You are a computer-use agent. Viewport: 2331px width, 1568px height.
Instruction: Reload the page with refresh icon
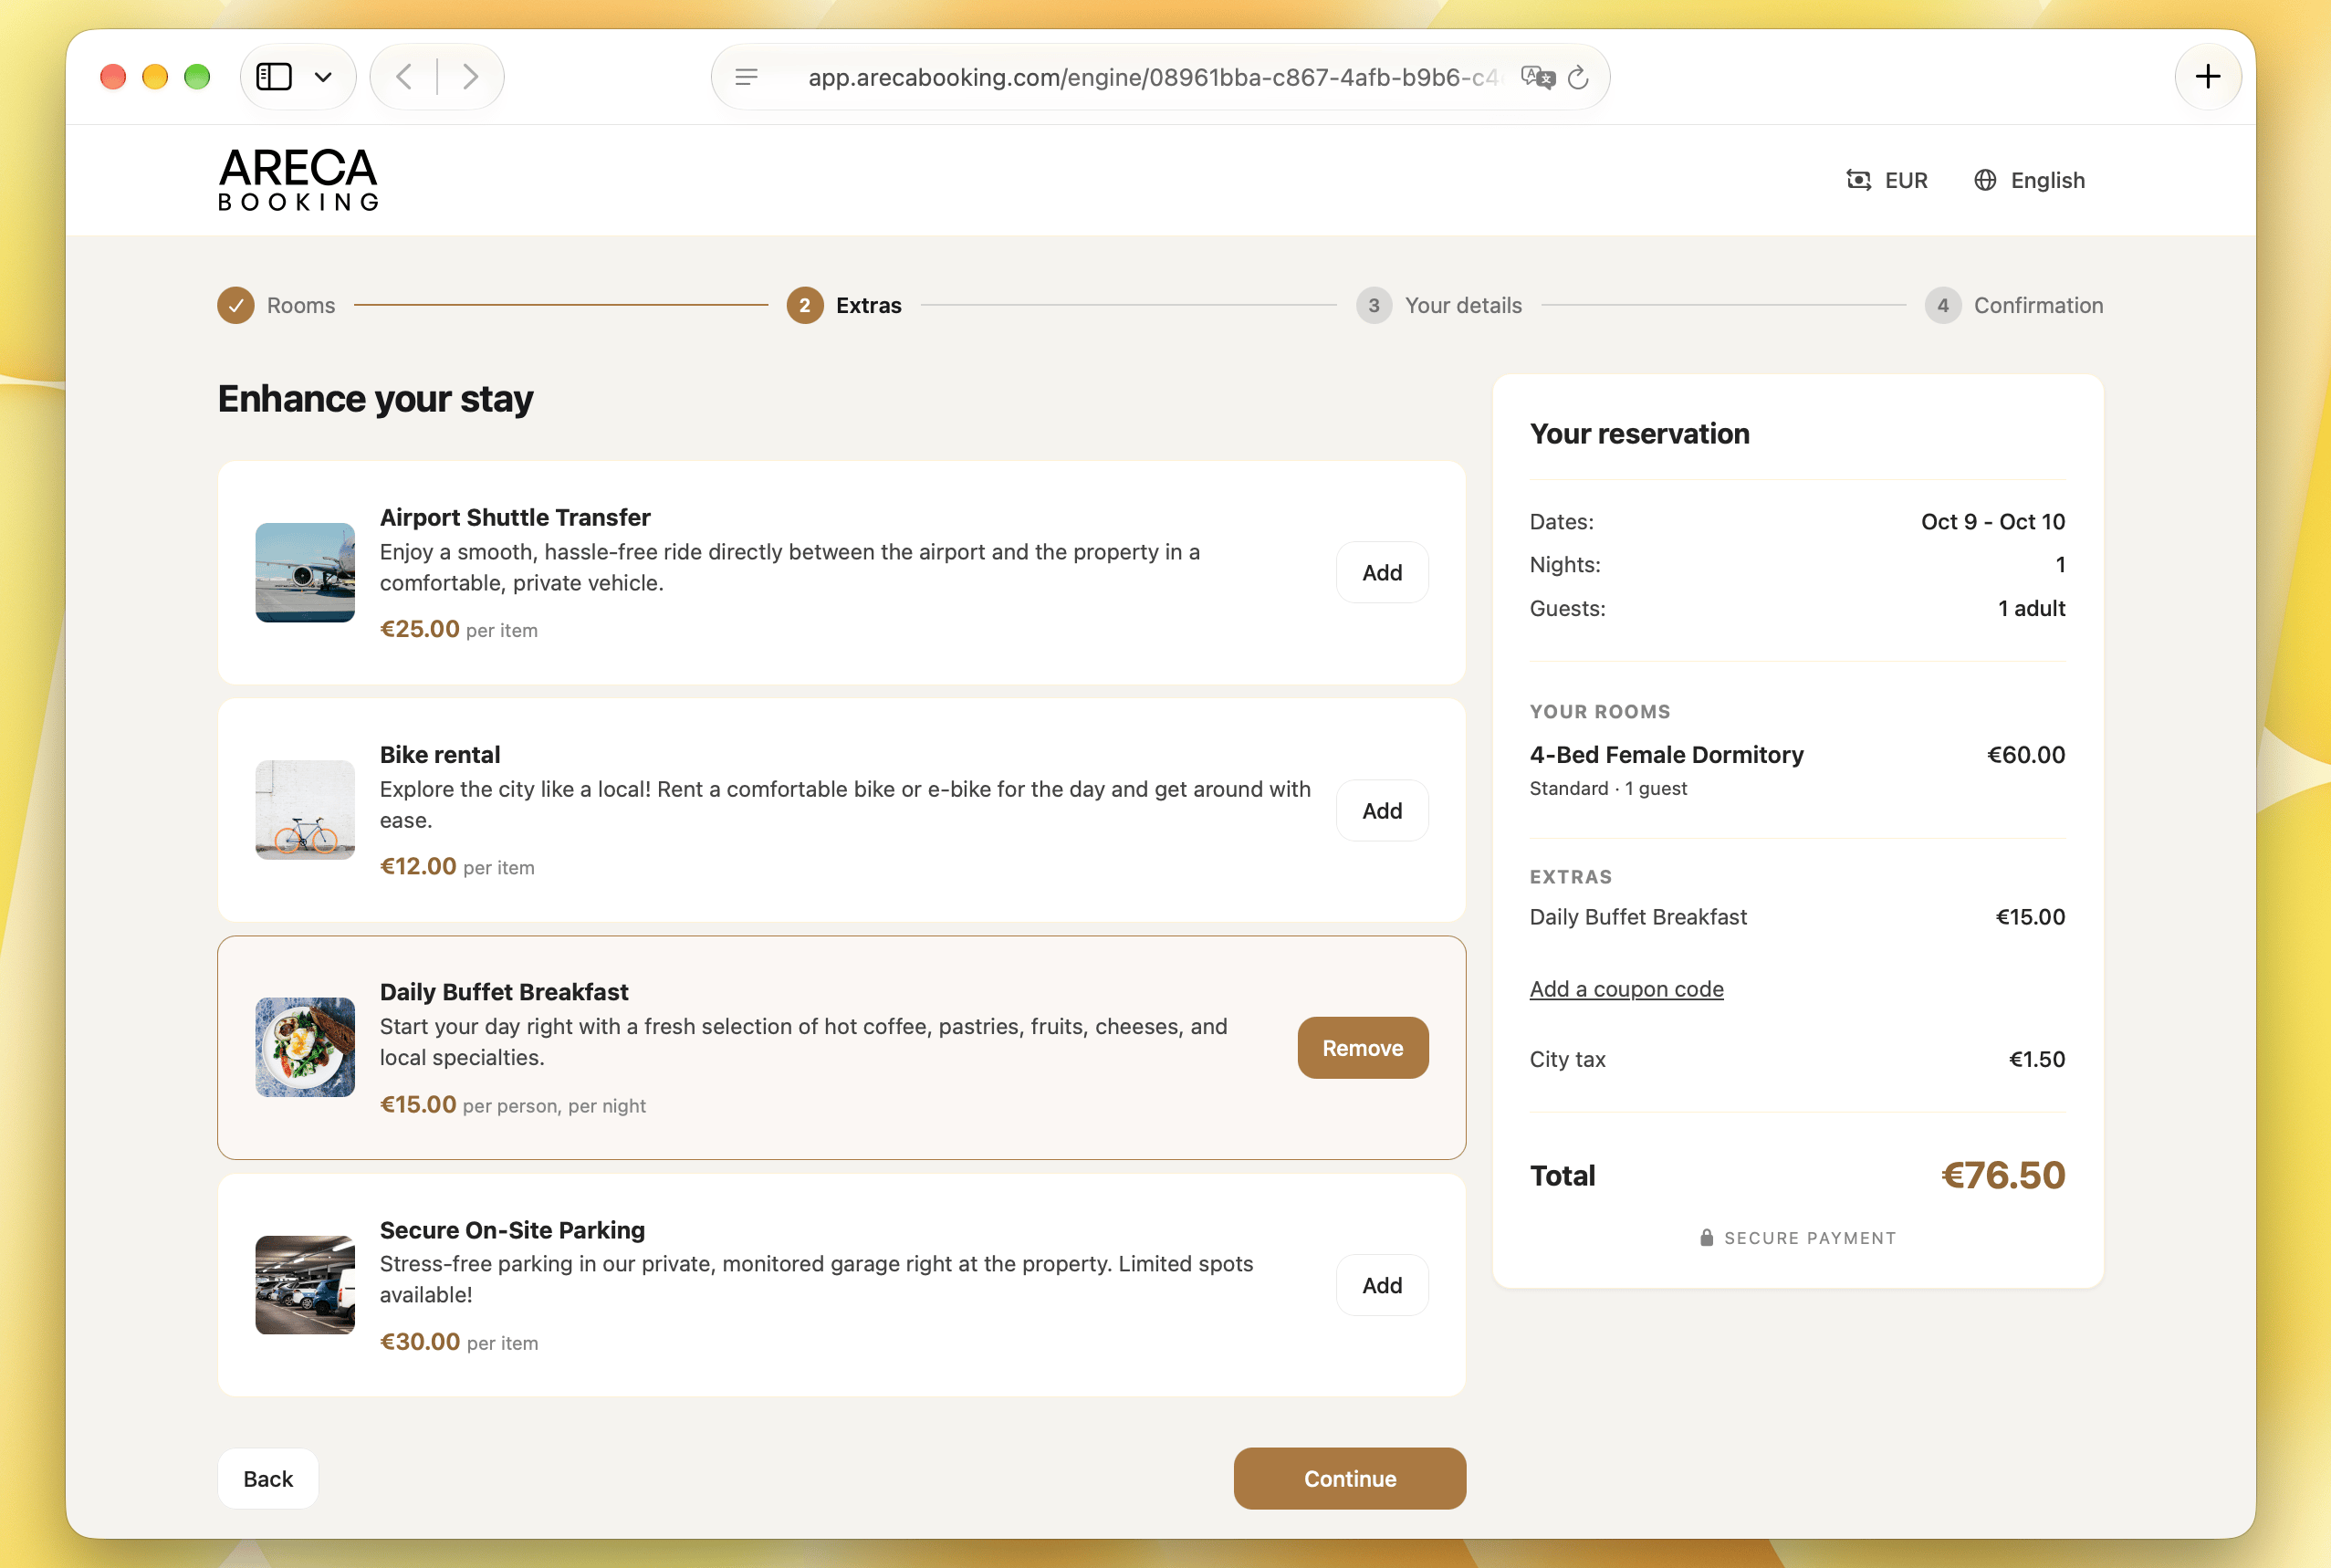[x=1578, y=77]
